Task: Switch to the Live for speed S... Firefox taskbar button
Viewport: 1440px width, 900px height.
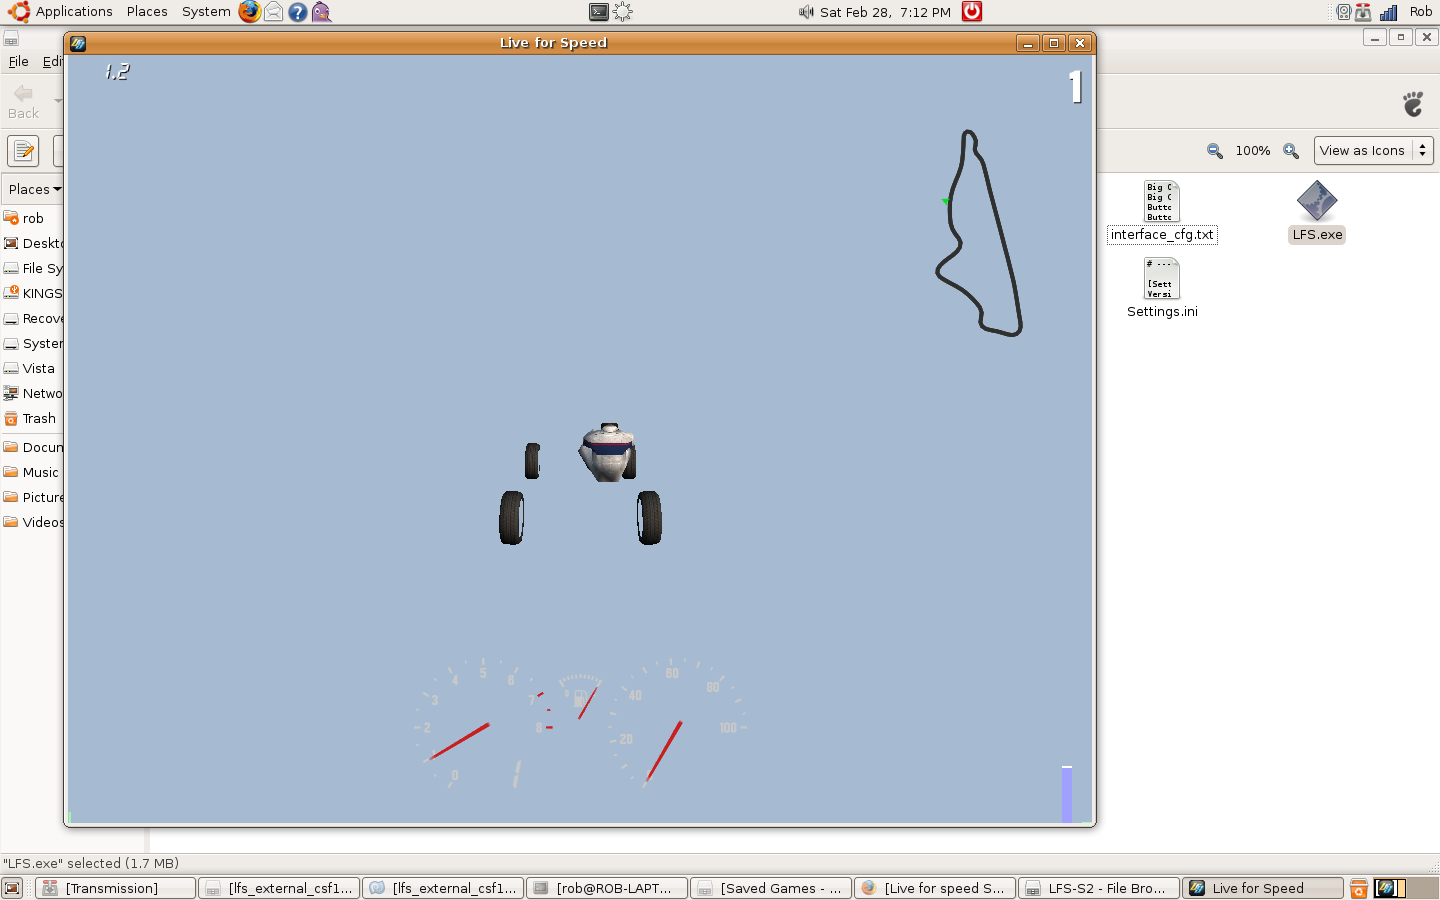Action: (935, 888)
